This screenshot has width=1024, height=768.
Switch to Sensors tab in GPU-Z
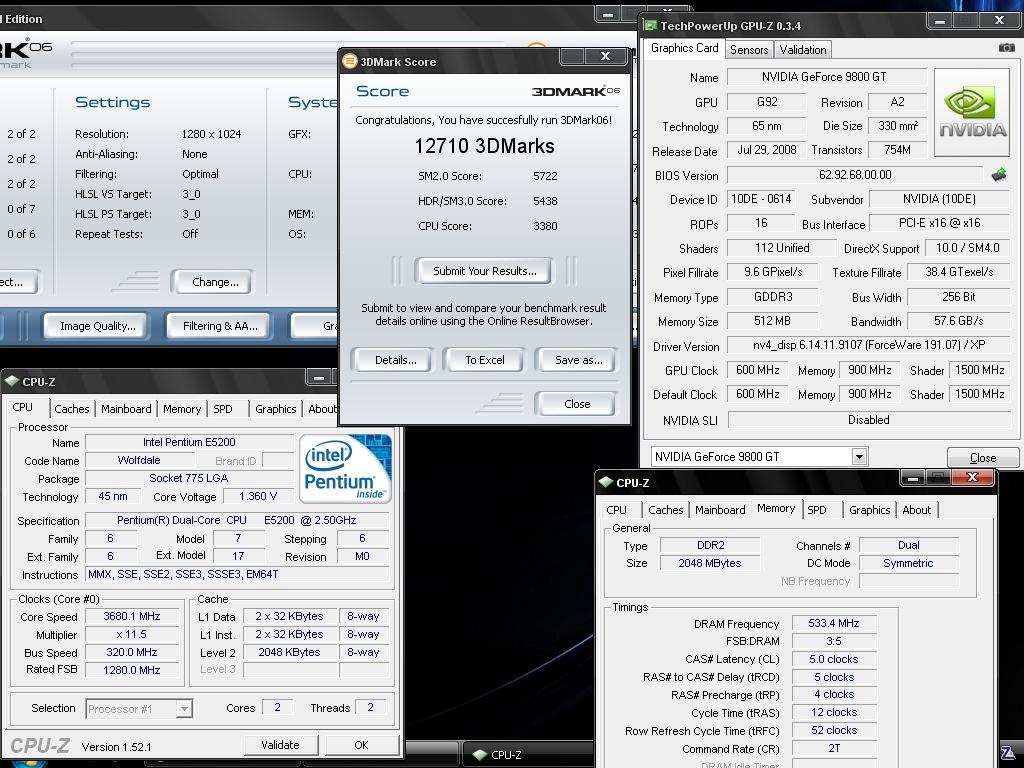tap(748, 50)
